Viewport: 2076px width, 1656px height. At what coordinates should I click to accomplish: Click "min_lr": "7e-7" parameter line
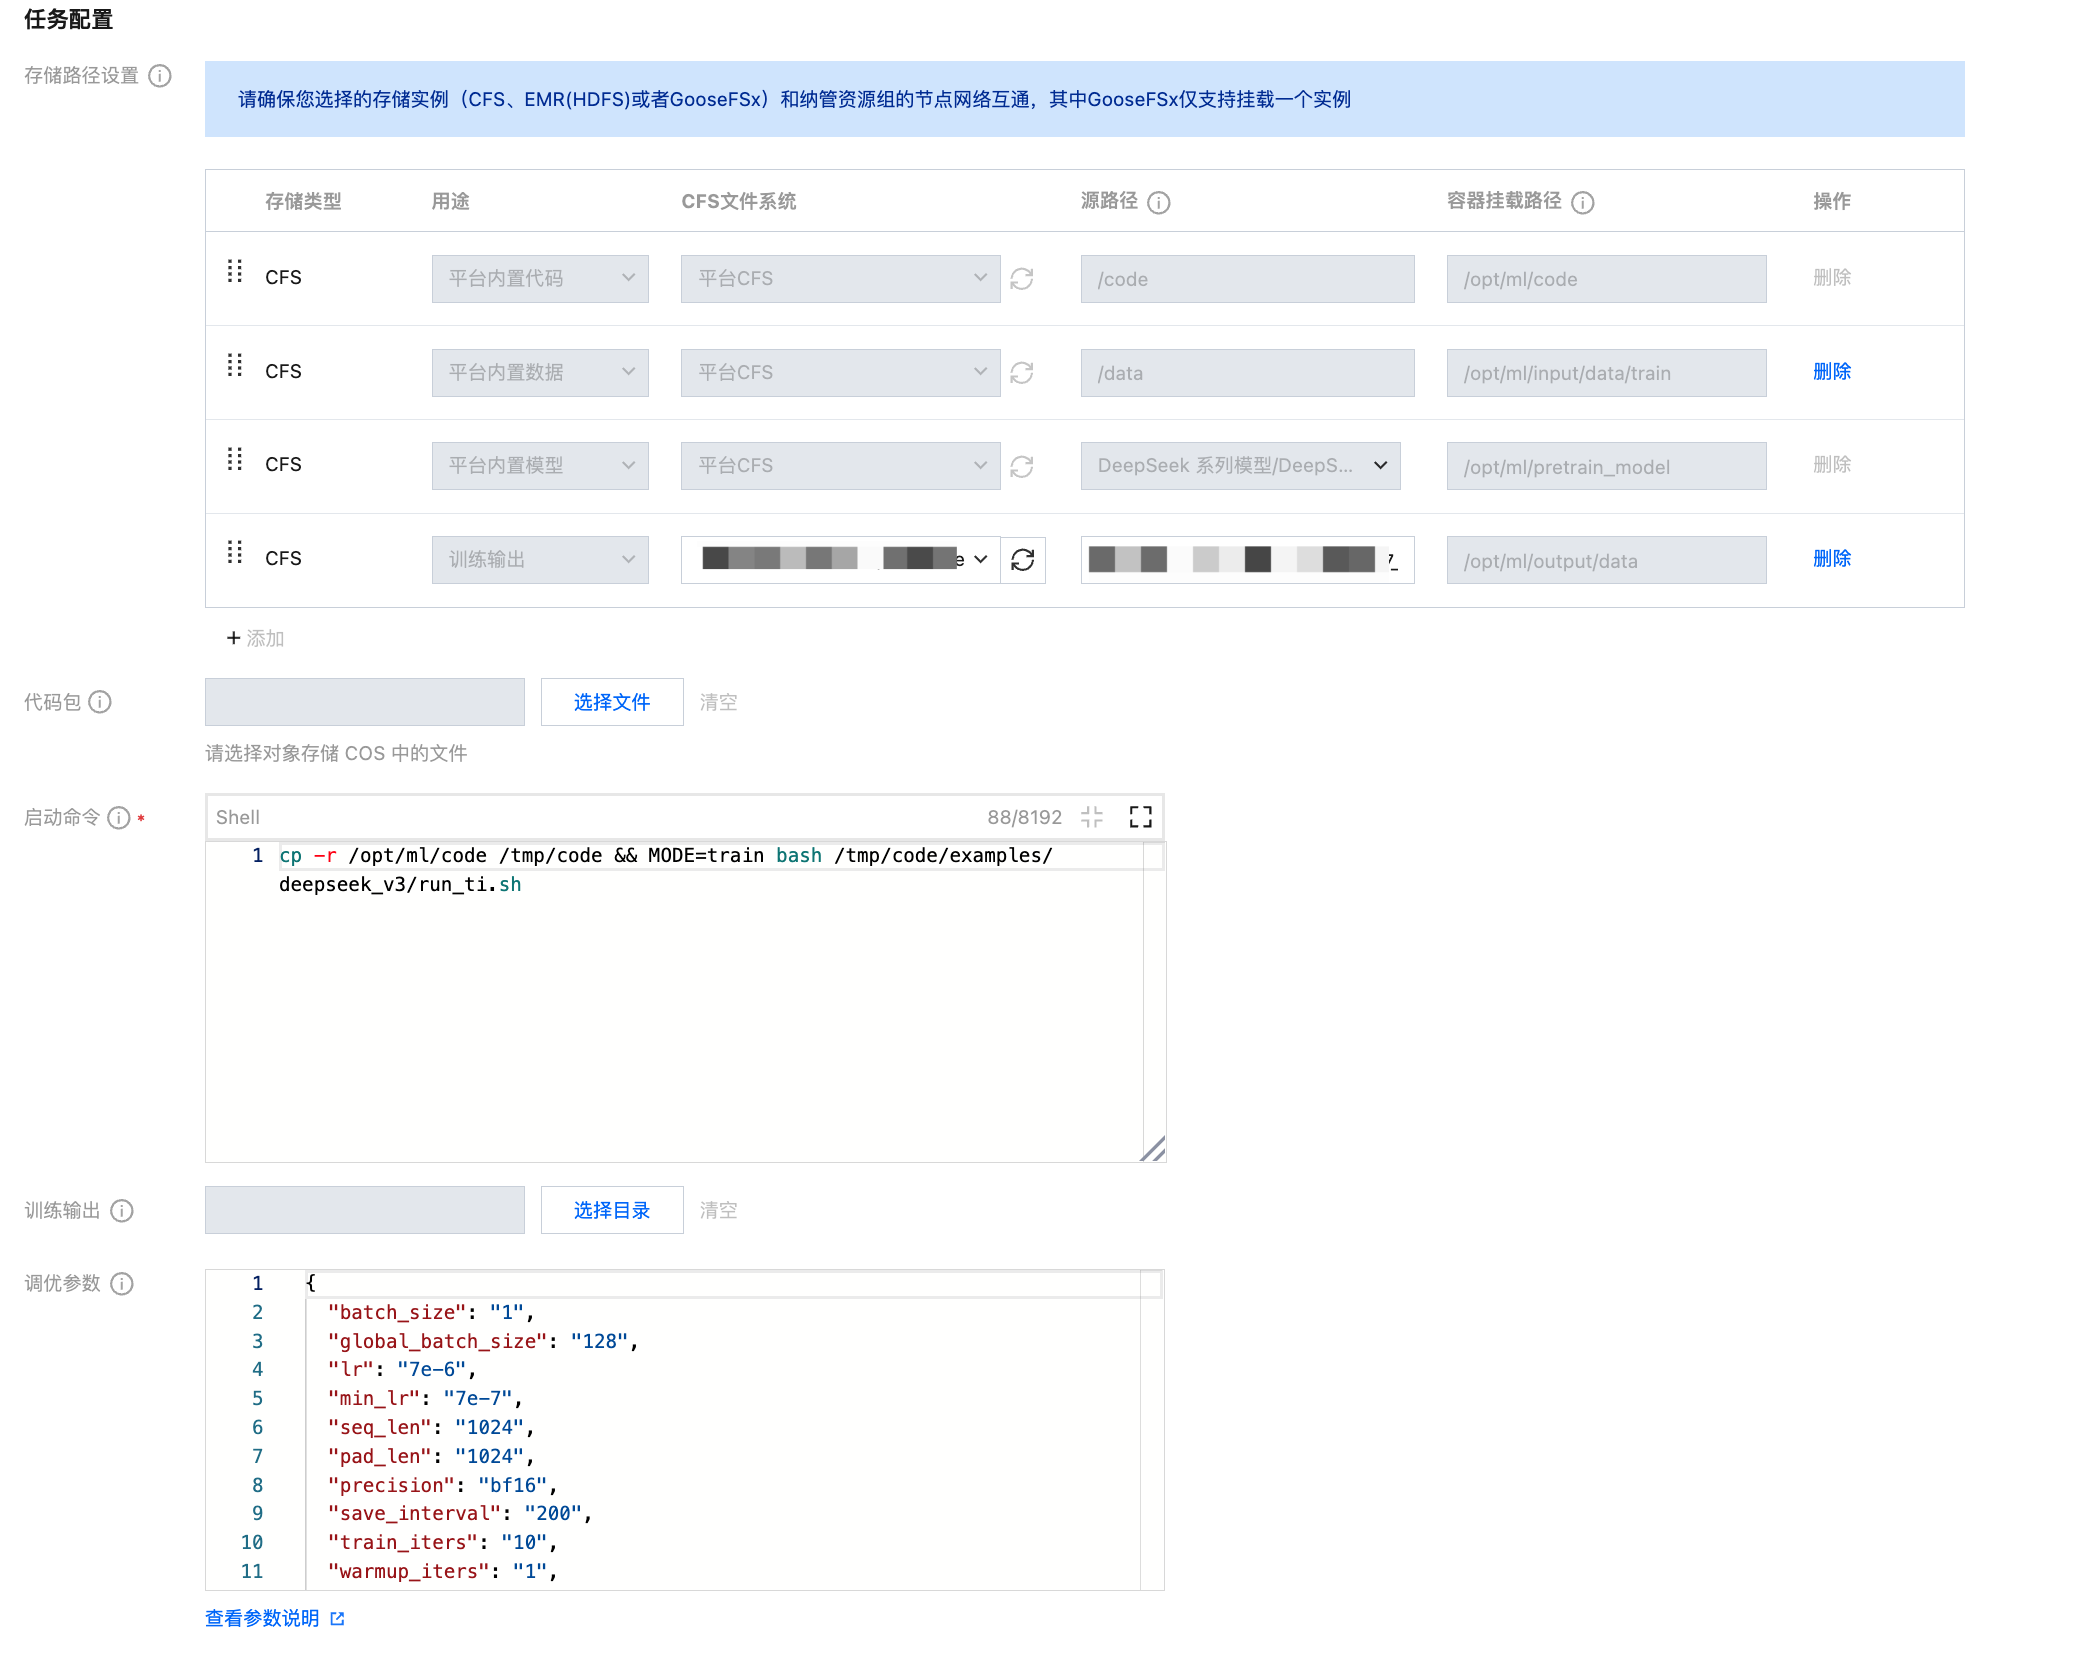click(425, 1399)
